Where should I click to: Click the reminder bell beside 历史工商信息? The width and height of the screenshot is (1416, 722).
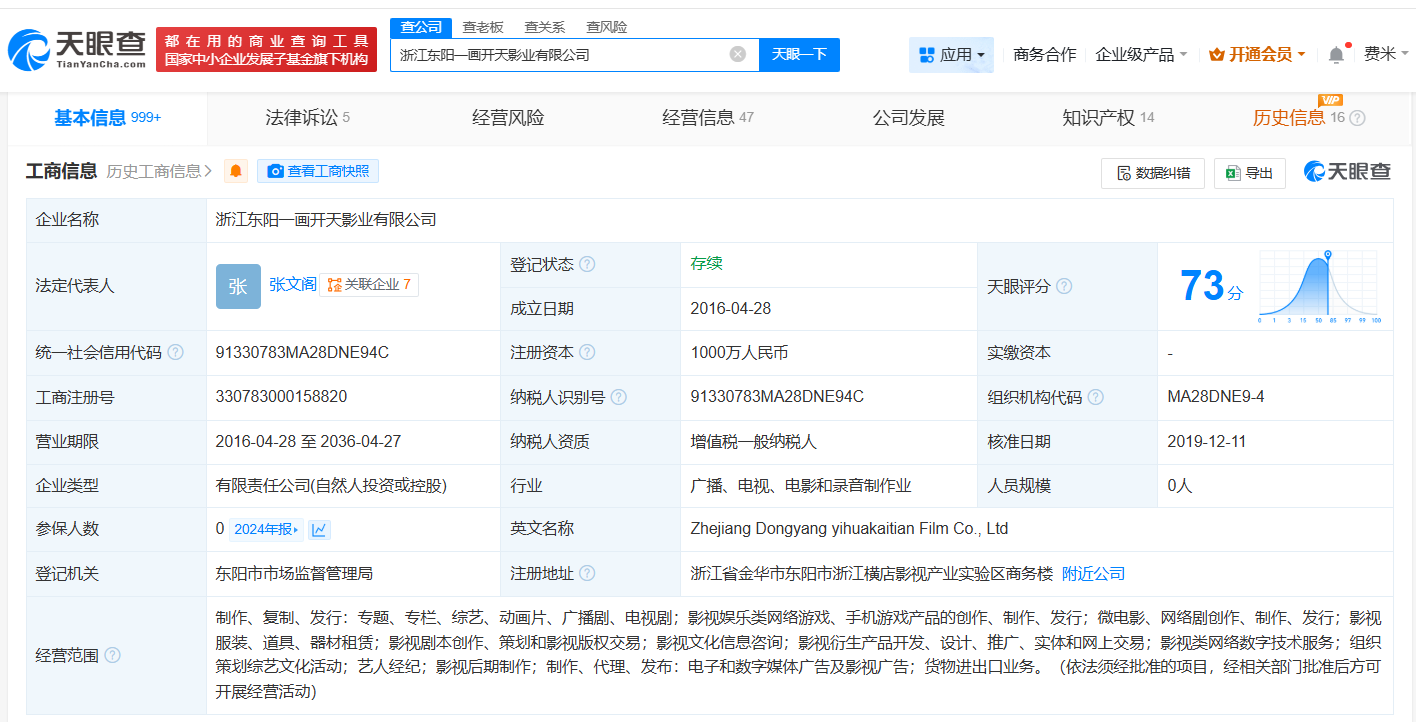point(235,172)
